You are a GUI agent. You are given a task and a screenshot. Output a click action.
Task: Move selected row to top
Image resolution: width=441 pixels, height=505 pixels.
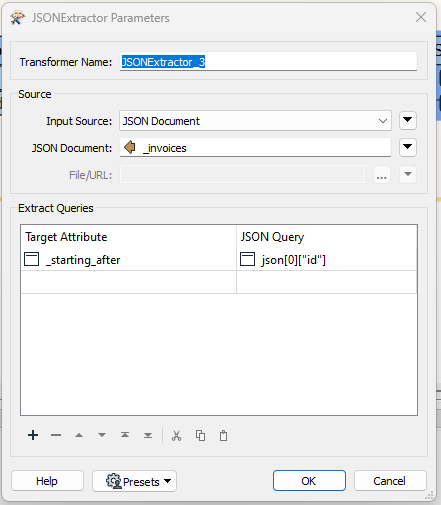tap(125, 435)
